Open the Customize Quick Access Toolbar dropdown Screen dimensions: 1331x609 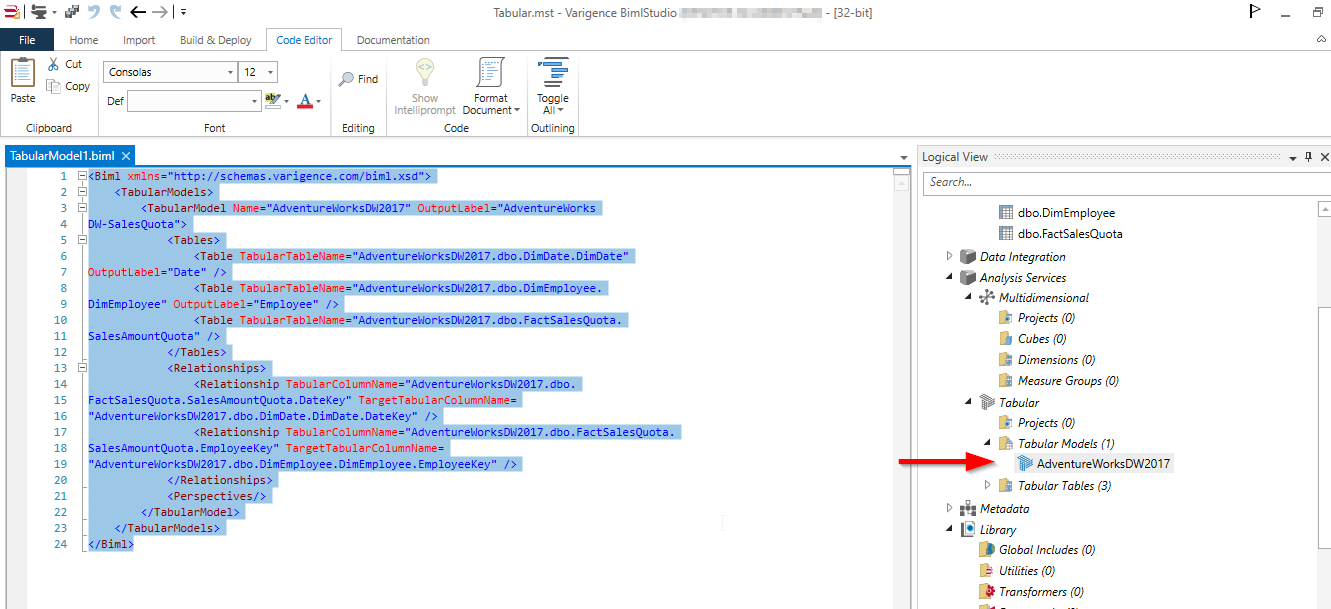[184, 12]
